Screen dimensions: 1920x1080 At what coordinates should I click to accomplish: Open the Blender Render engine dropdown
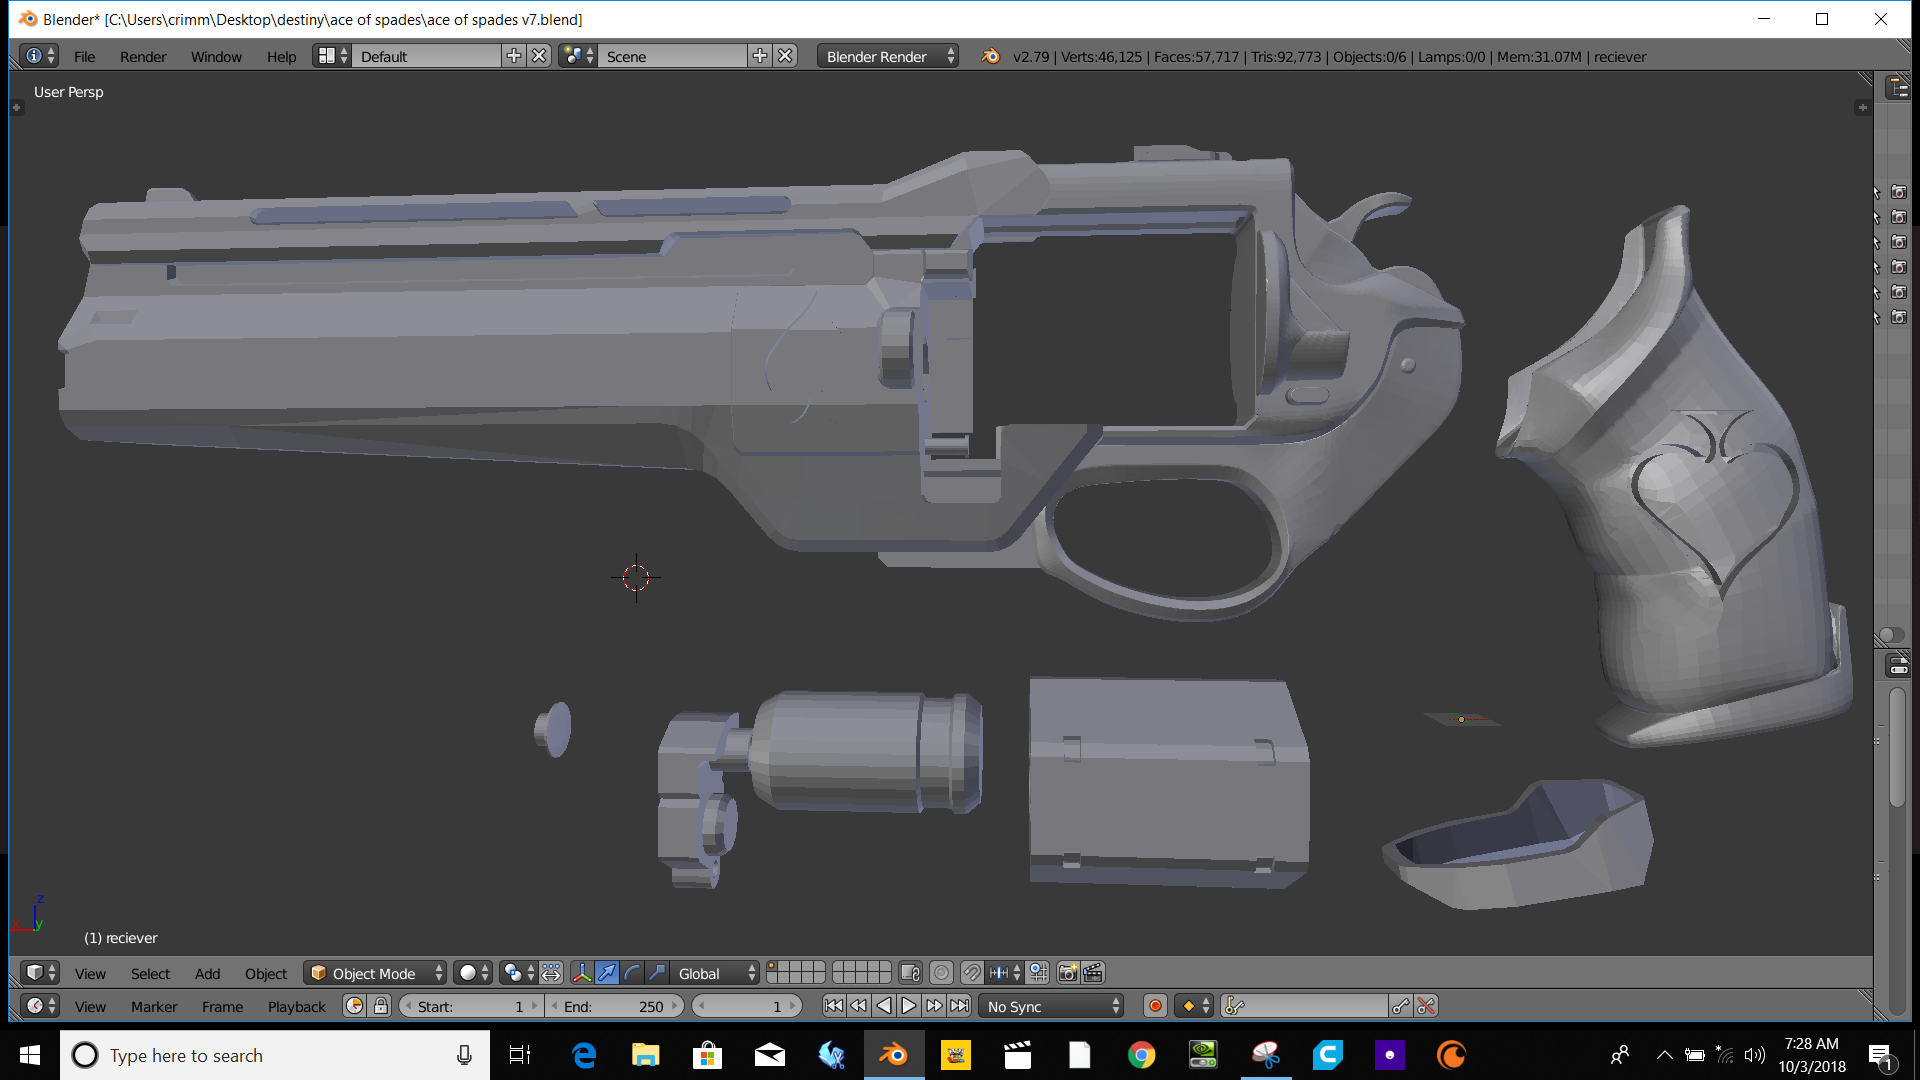click(889, 57)
